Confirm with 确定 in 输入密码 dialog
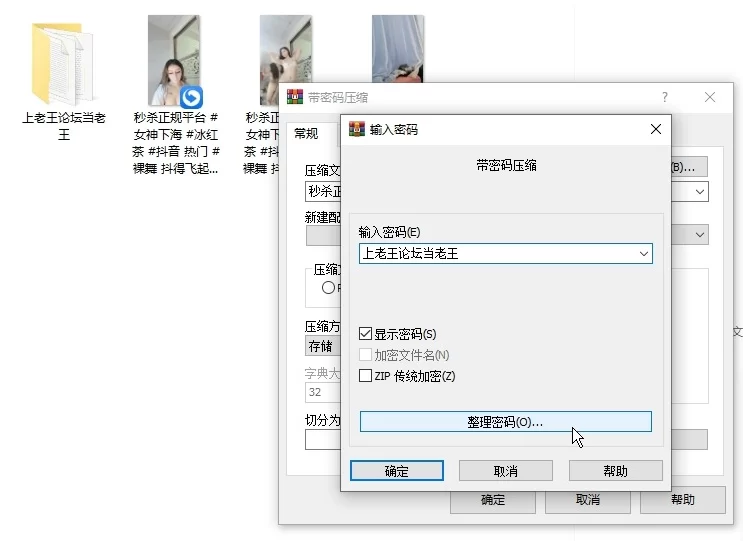 coord(397,470)
